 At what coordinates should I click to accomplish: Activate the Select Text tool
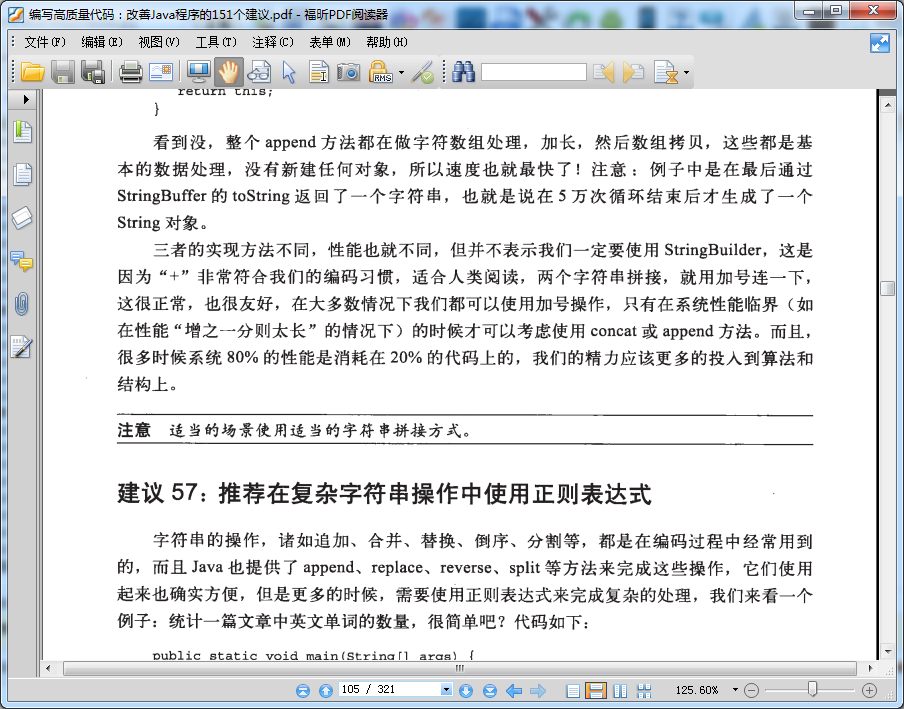[318, 73]
